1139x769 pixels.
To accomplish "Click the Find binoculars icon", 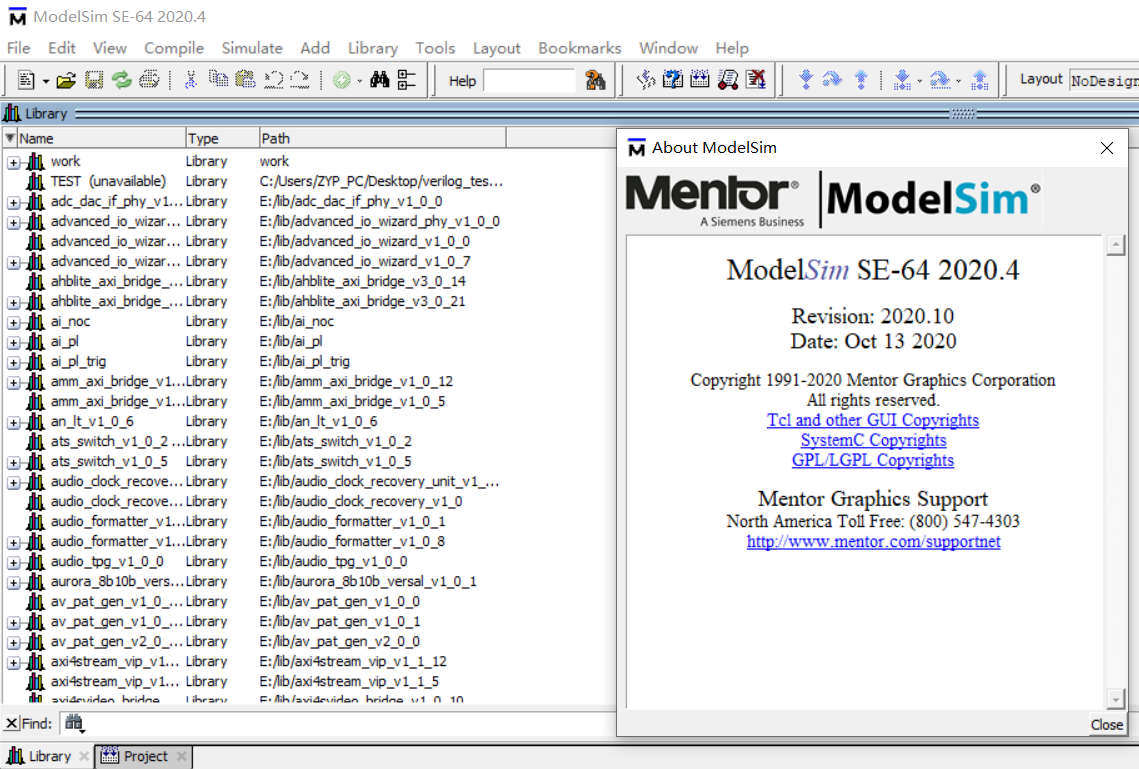I will 379,80.
